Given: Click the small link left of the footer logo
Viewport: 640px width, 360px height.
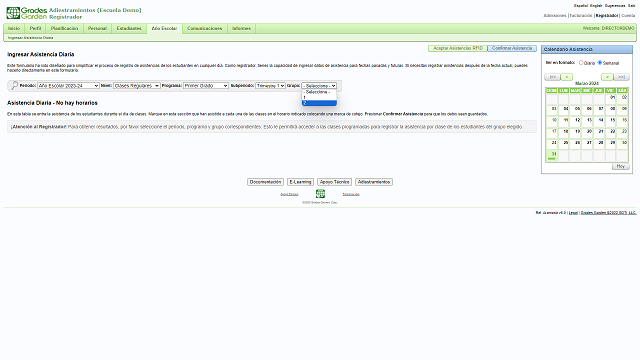Looking at the screenshot, I should pyautogui.click(x=289, y=194).
